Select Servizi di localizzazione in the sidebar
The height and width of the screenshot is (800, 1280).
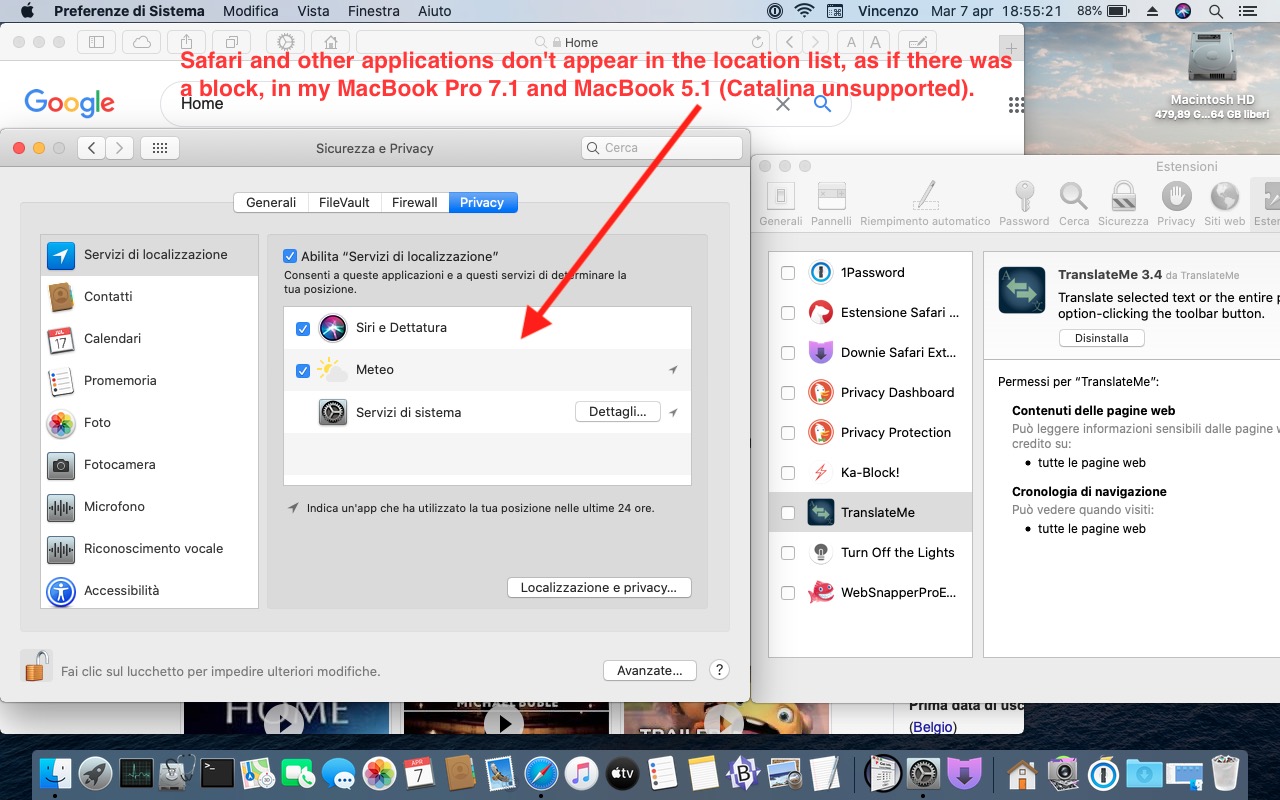pos(150,255)
